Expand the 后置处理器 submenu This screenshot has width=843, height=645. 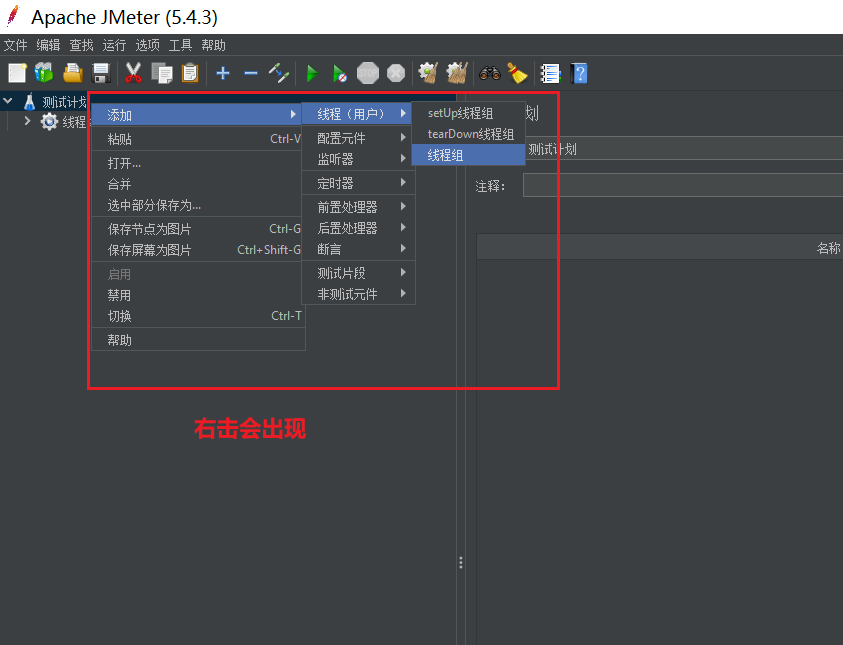[x=359, y=228]
